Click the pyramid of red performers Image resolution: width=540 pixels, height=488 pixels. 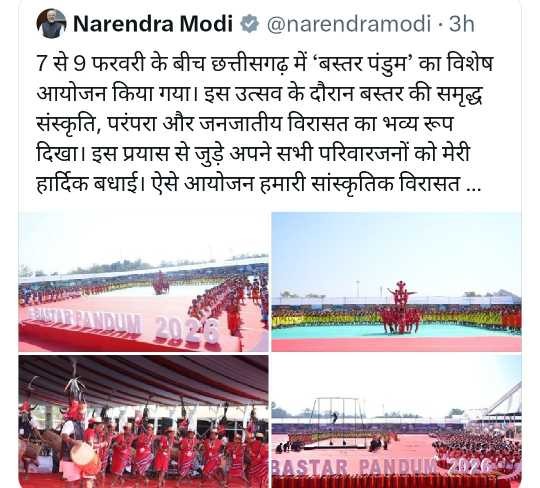pyautogui.click(x=401, y=308)
